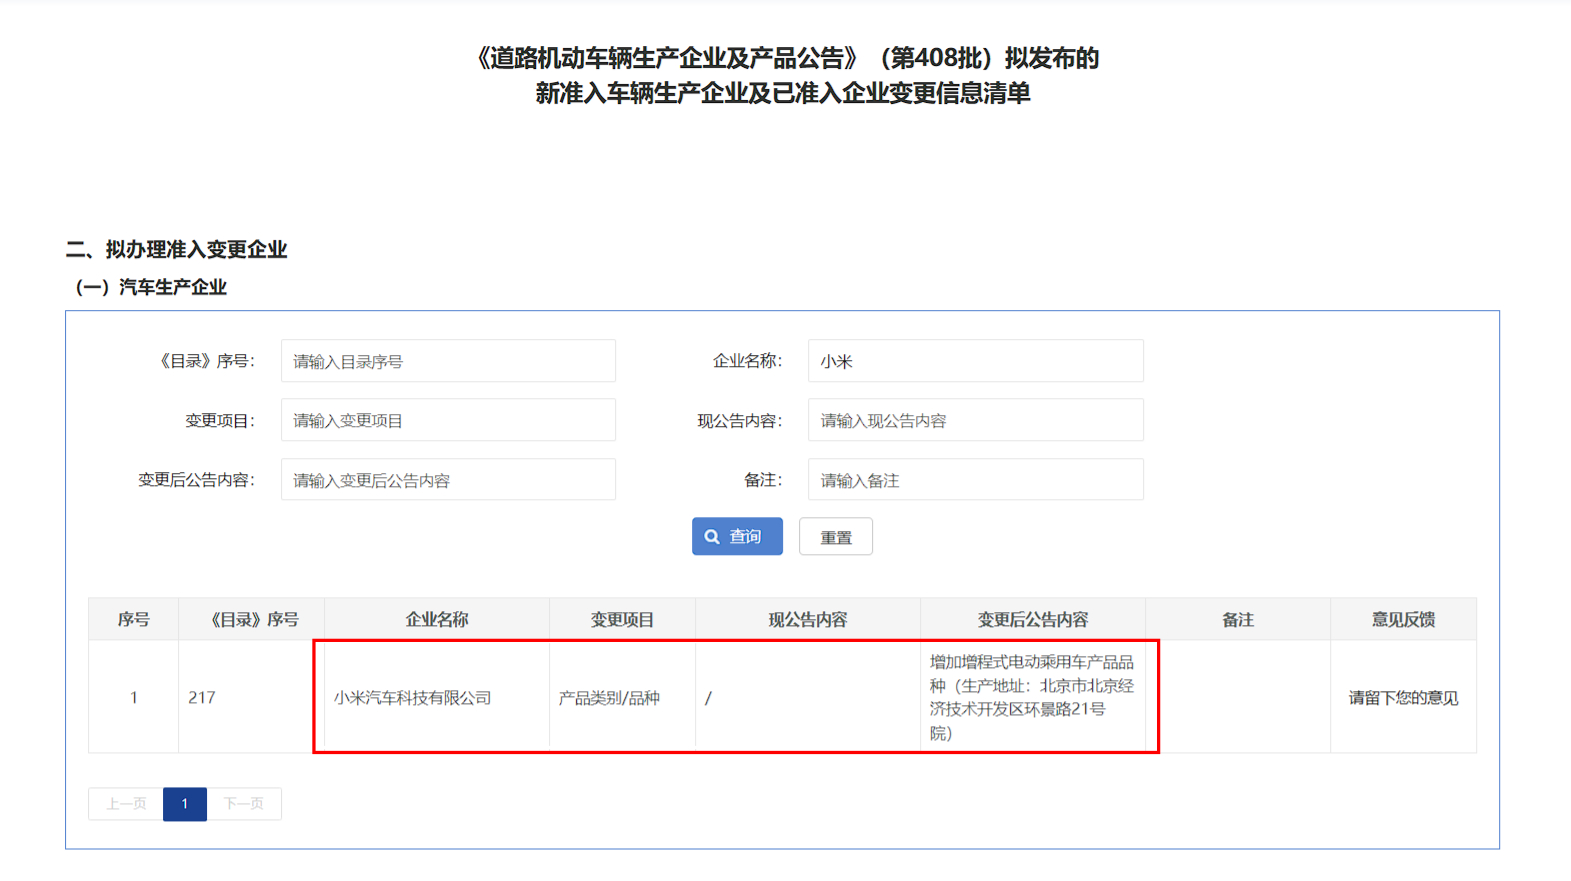Open 请留下您的意见 feedback link
The height and width of the screenshot is (881, 1571).
click(x=1403, y=698)
